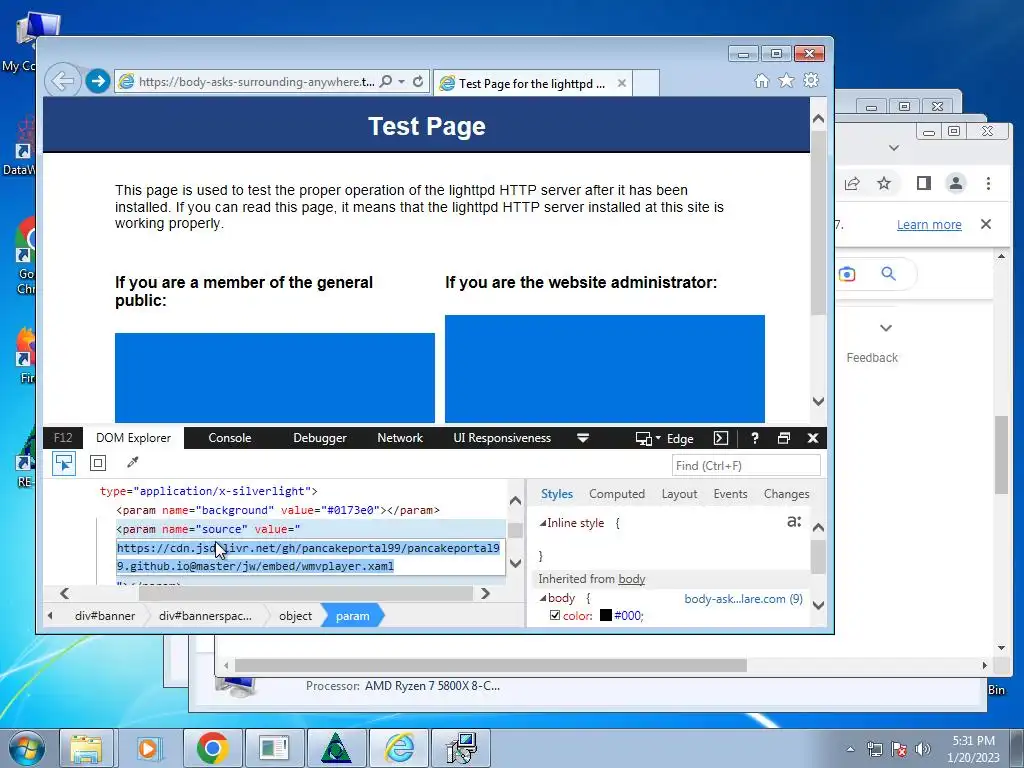Show more developer tools via the overflow arrow
Image resolution: width=1024 pixels, height=768 pixels.
[x=583, y=438]
